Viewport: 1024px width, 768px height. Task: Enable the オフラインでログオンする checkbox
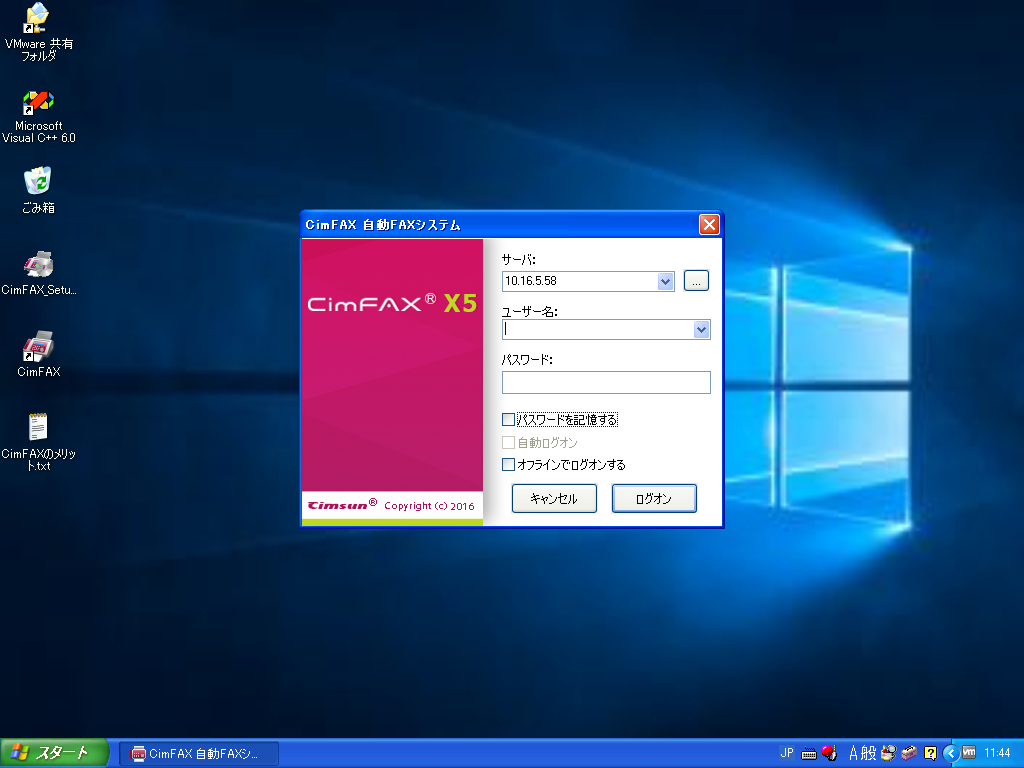508,464
